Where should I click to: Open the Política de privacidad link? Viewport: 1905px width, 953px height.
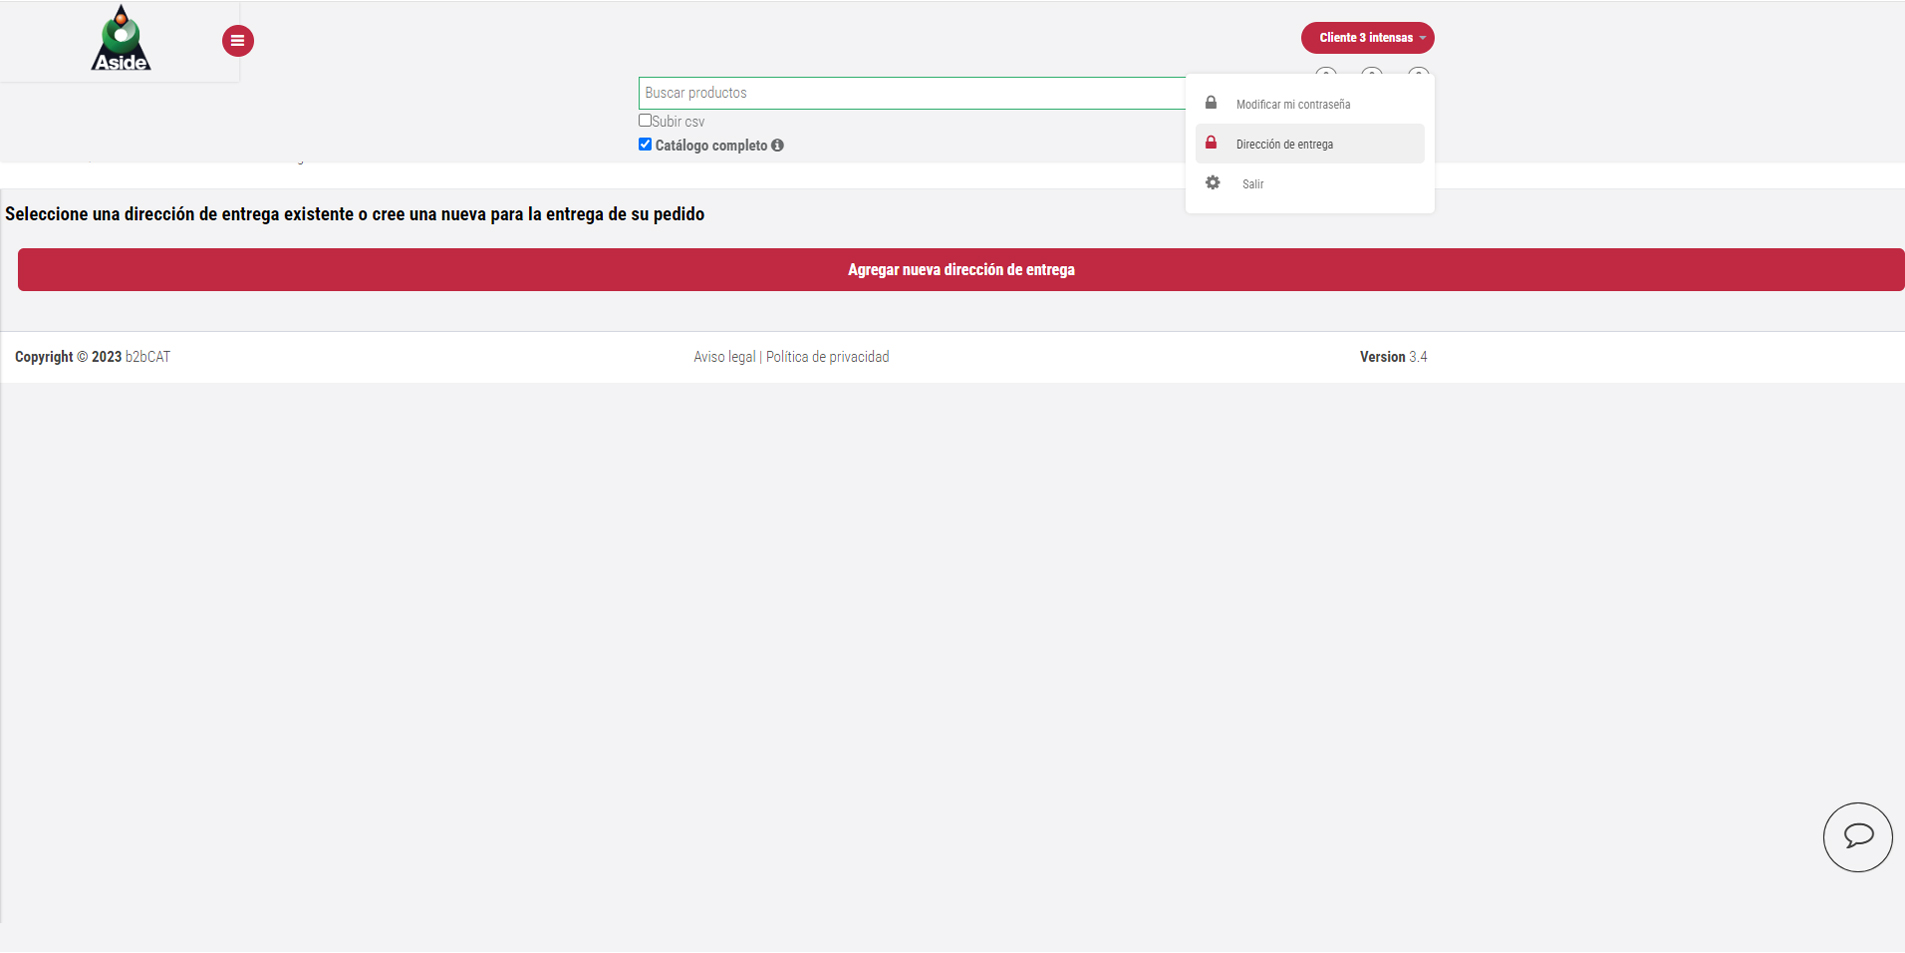(x=827, y=357)
